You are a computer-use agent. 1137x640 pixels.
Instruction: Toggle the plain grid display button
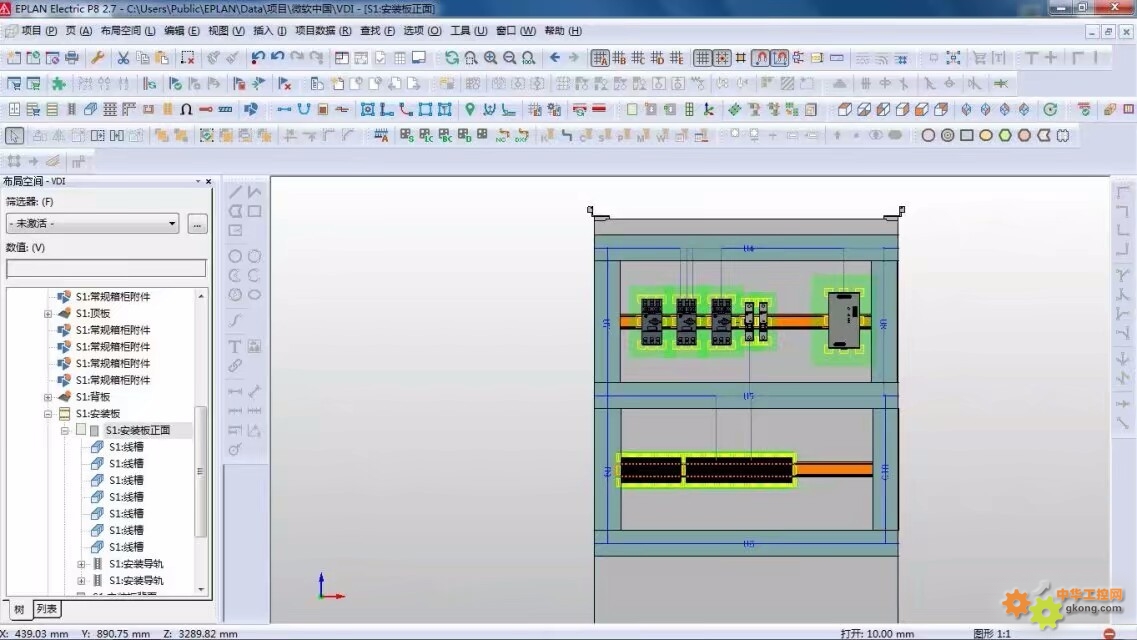(702, 57)
